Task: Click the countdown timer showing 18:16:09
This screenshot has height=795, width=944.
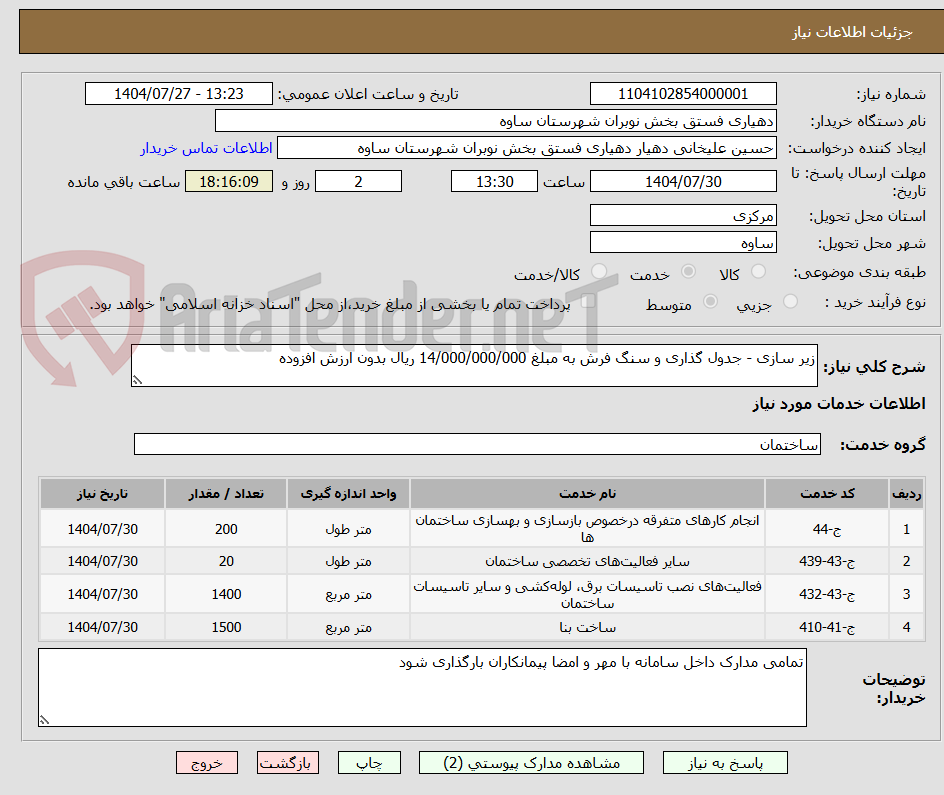Action: [x=228, y=181]
